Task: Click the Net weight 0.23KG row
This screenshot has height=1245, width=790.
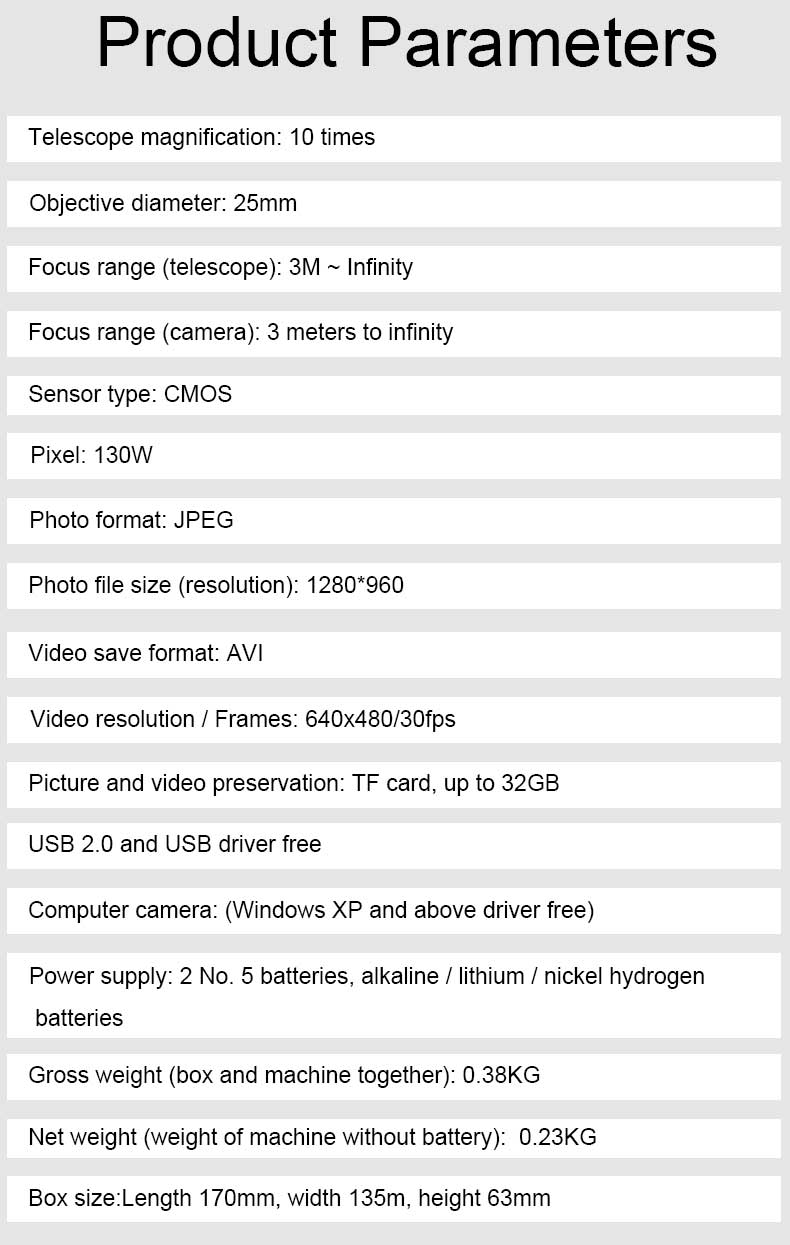Action: tap(394, 1138)
